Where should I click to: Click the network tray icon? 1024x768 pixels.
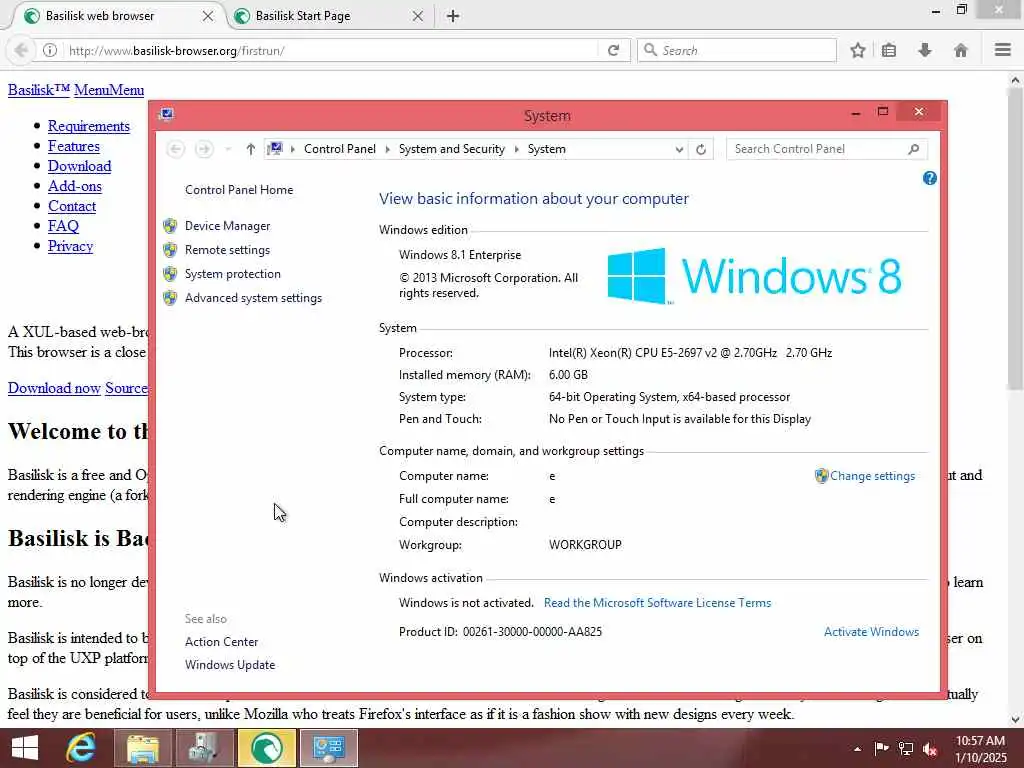click(x=906, y=748)
